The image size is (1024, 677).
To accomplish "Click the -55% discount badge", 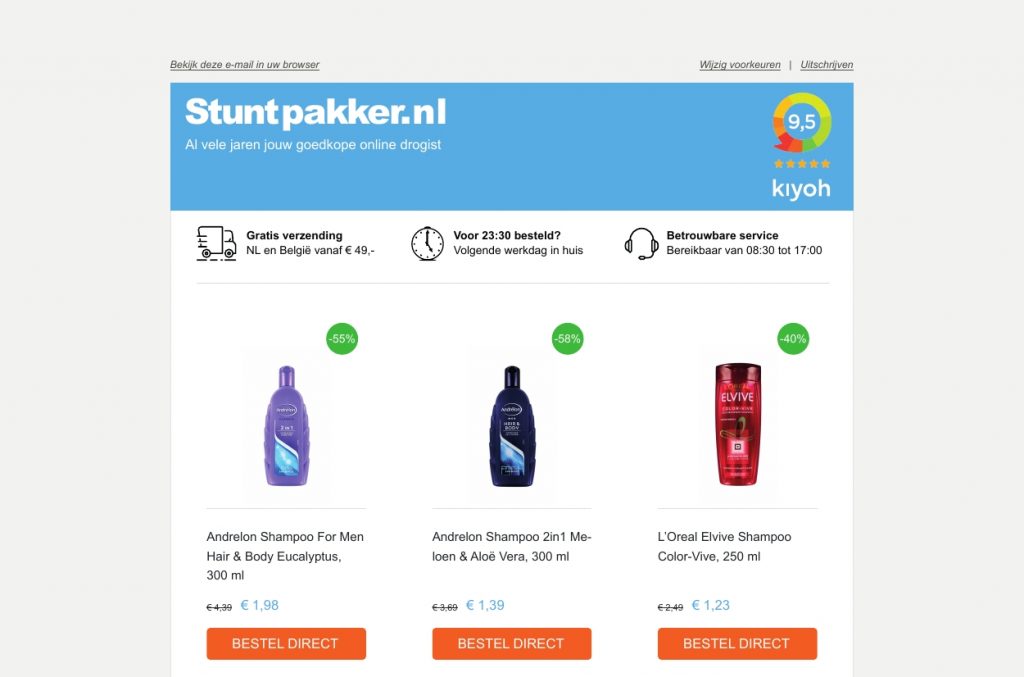I will 342,339.
